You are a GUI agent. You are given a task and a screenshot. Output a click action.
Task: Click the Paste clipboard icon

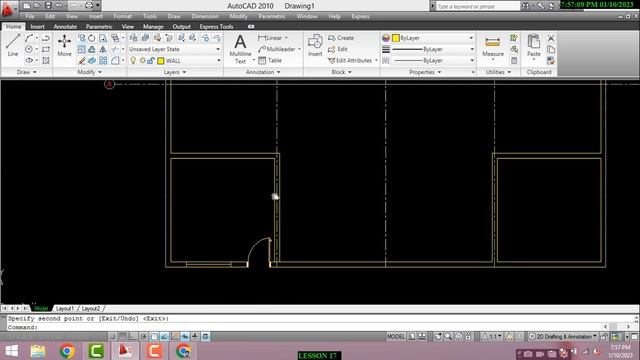tap(534, 45)
